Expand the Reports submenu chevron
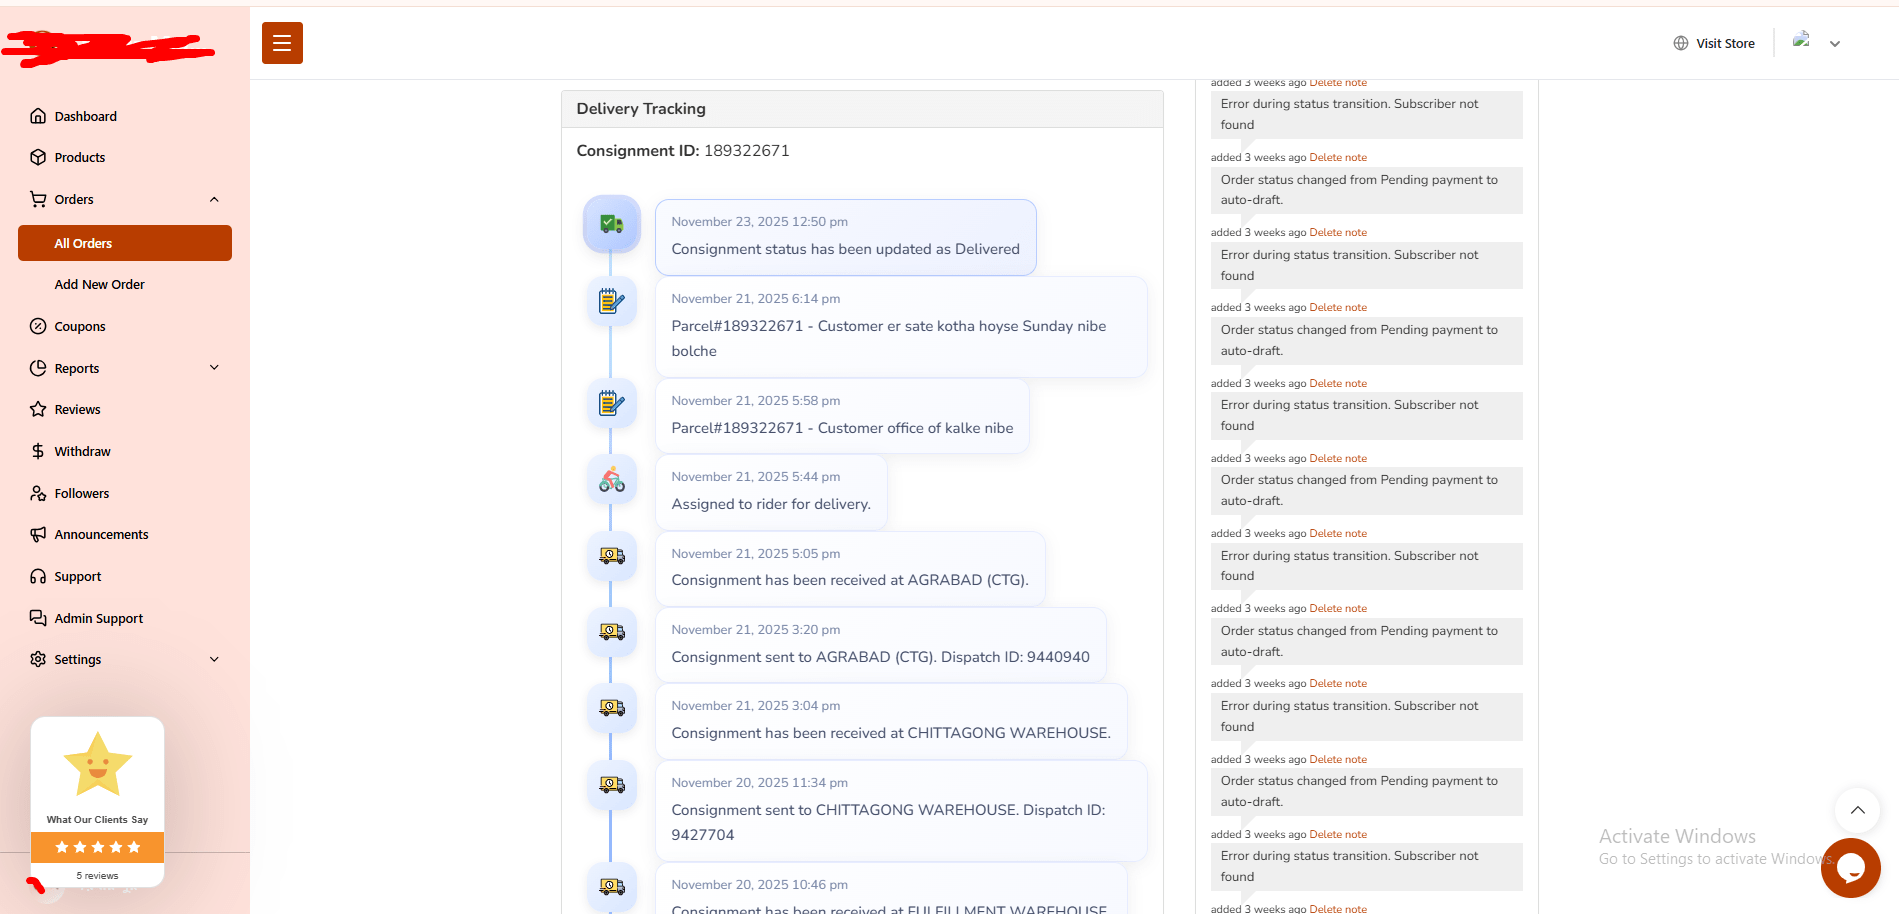The width and height of the screenshot is (1899, 914). click(x=214, y=368)
